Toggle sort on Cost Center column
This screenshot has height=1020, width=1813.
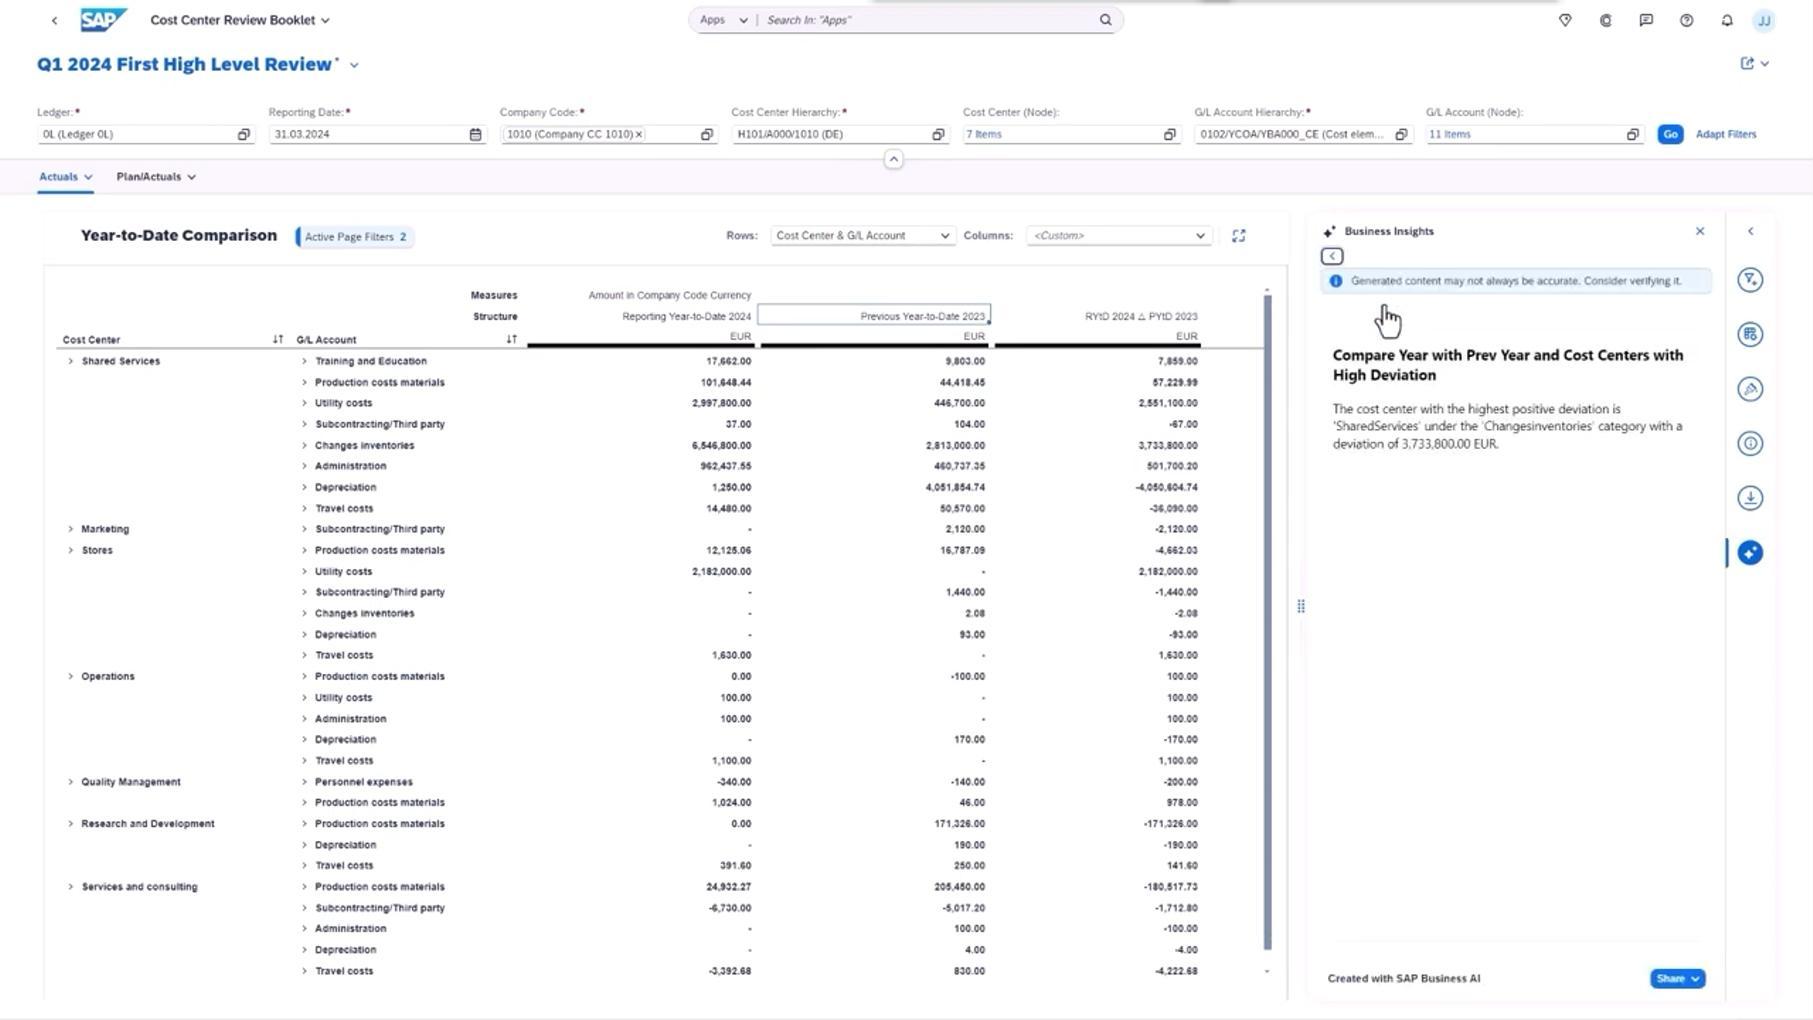pos(278,339)
